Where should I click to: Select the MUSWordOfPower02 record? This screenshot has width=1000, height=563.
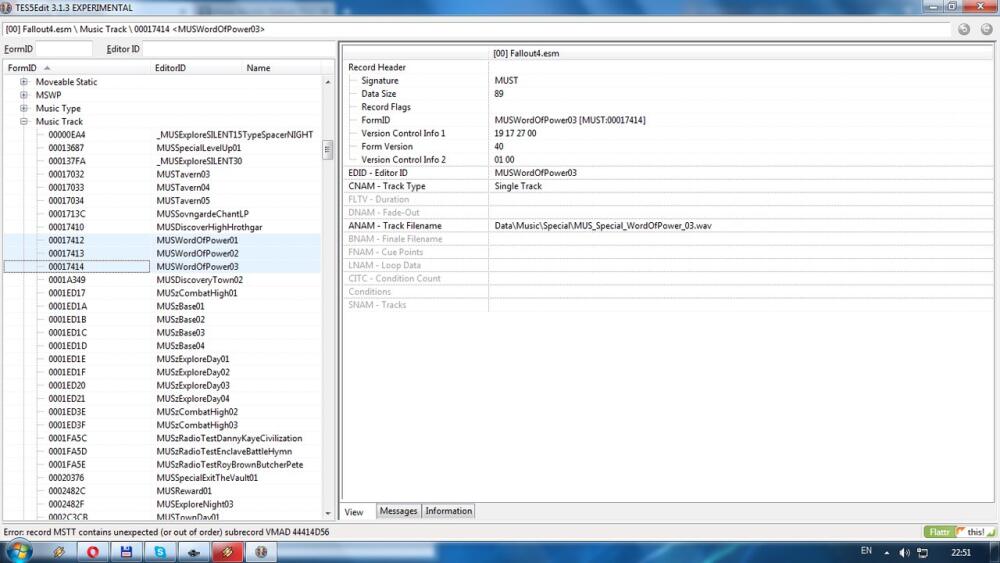tap(197, 253)
